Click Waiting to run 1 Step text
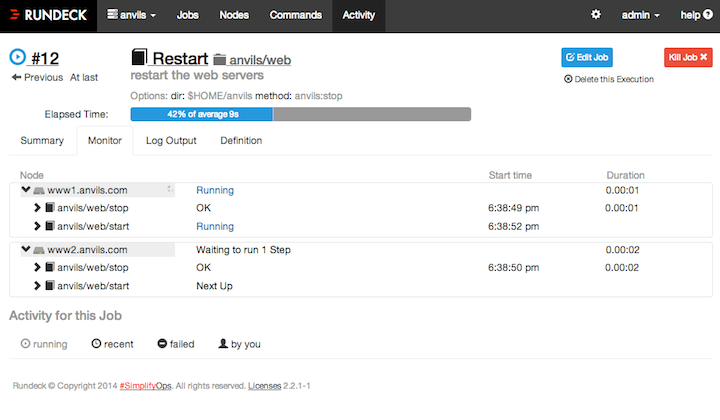The image size is (720, 420). coord(243,250)
